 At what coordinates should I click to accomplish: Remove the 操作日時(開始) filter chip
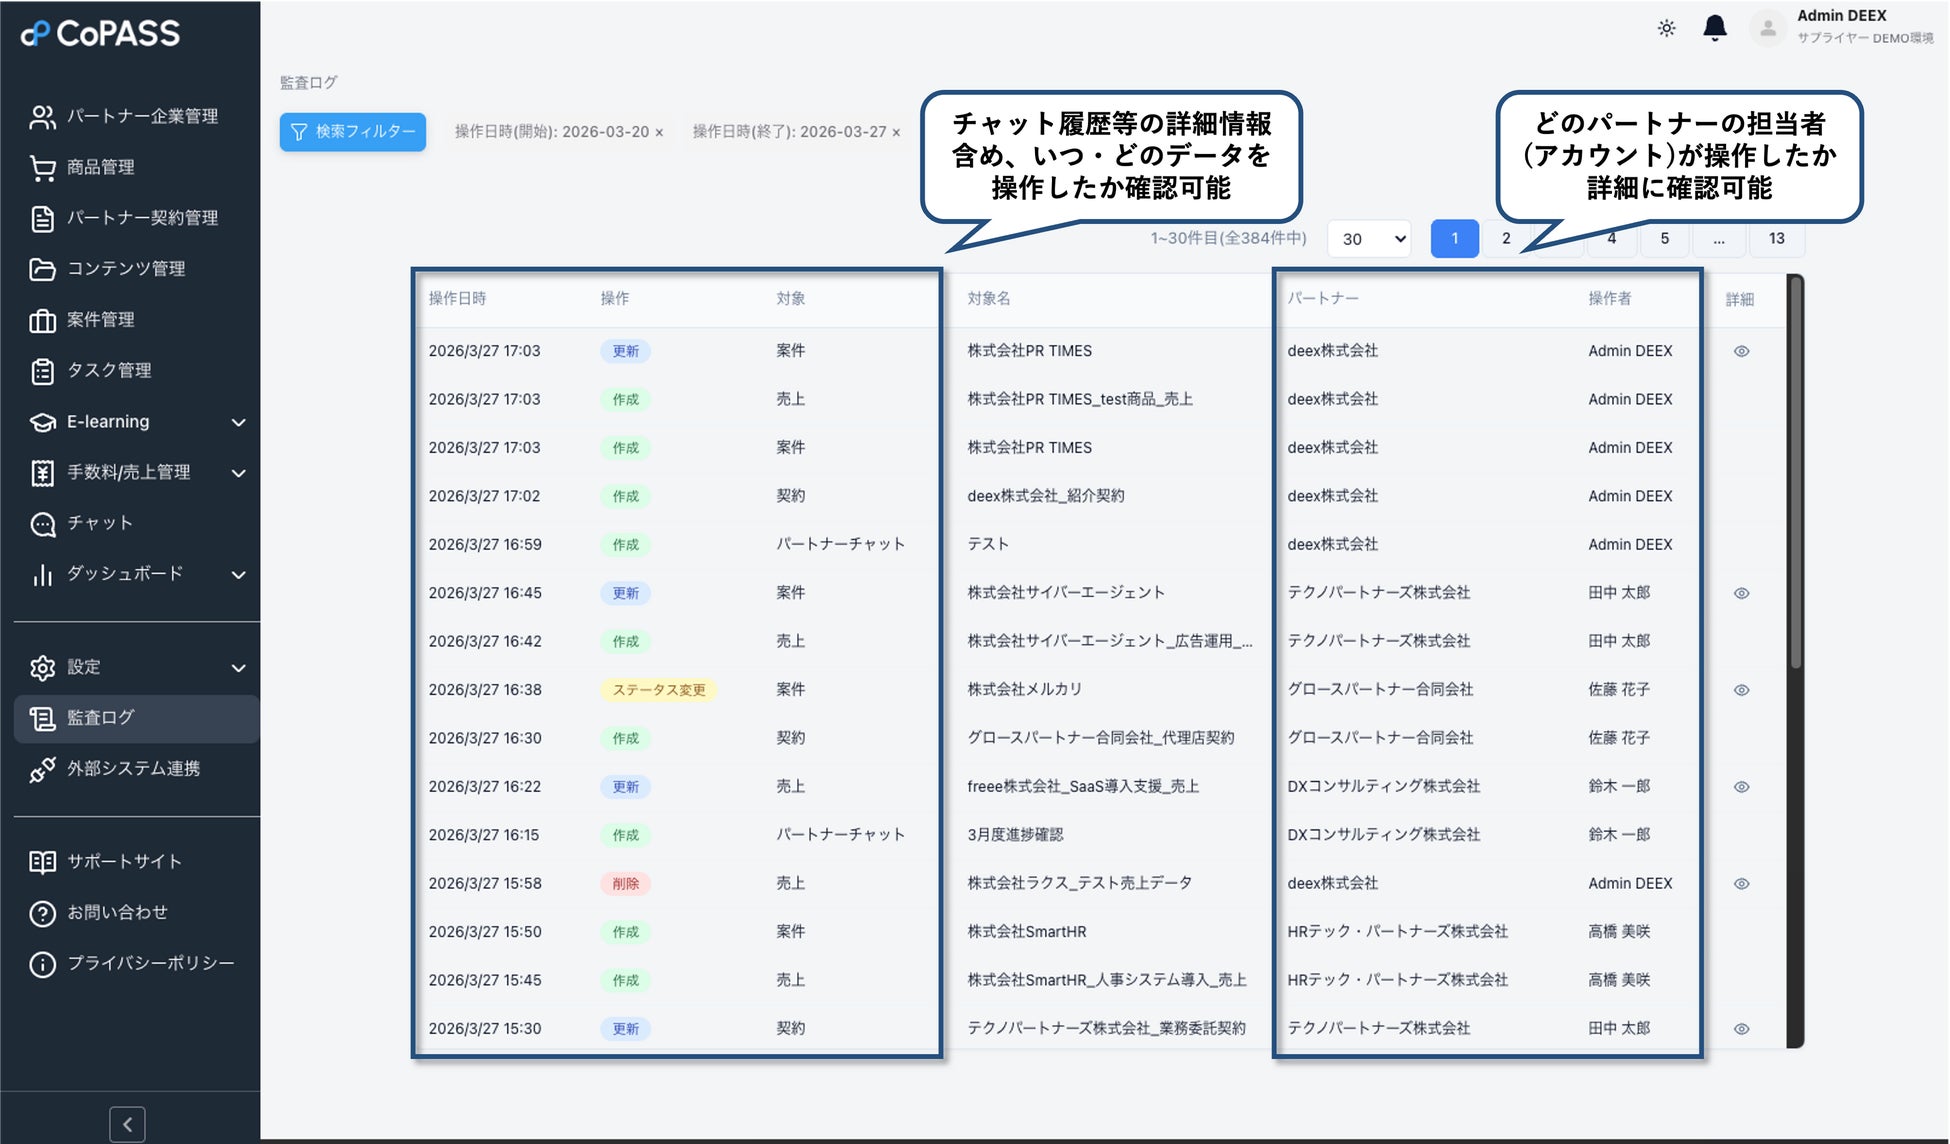click(x=659, y=133)
